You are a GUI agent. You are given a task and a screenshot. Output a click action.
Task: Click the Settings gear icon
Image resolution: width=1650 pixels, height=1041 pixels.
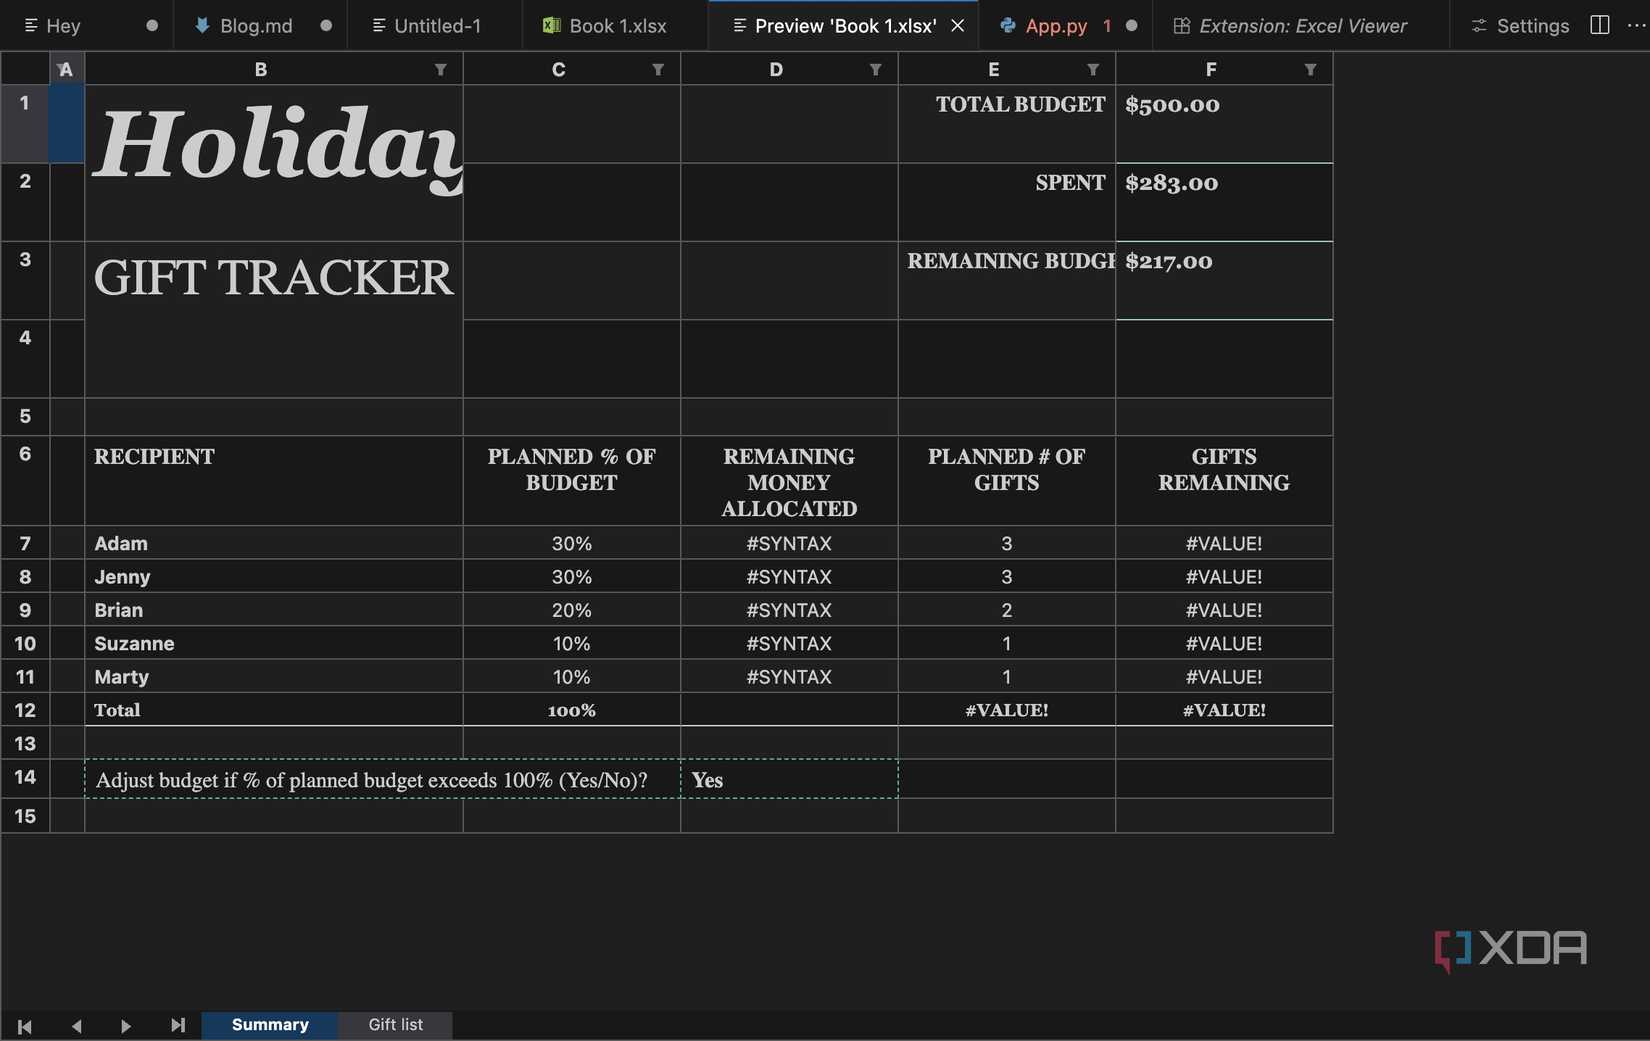coord(1478,25)
